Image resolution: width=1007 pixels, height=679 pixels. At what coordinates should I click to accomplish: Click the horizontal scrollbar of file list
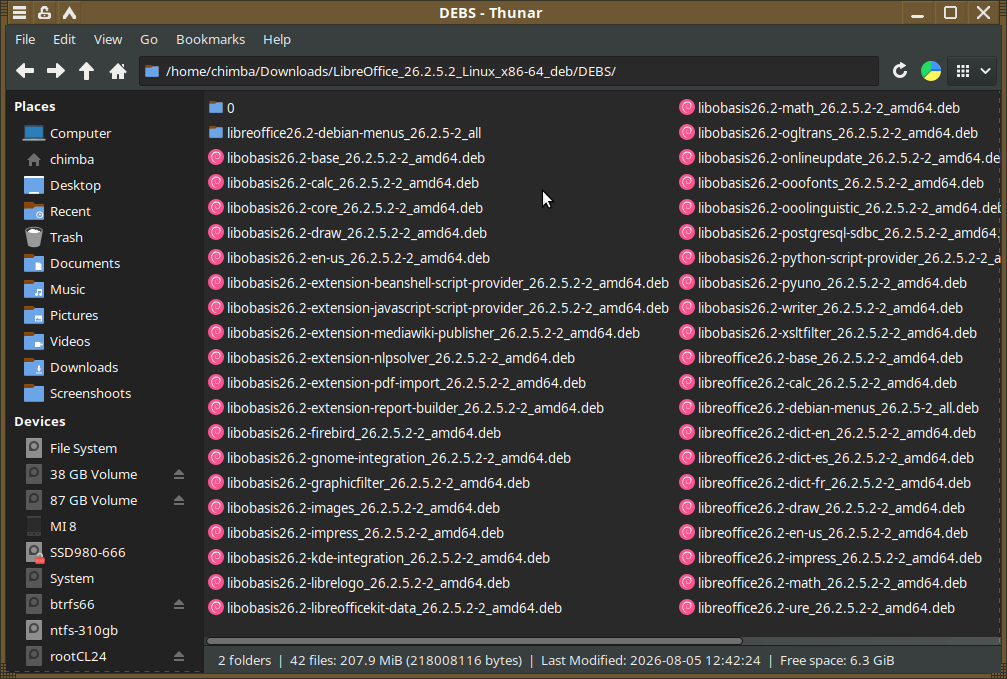[x=474, y=640]
